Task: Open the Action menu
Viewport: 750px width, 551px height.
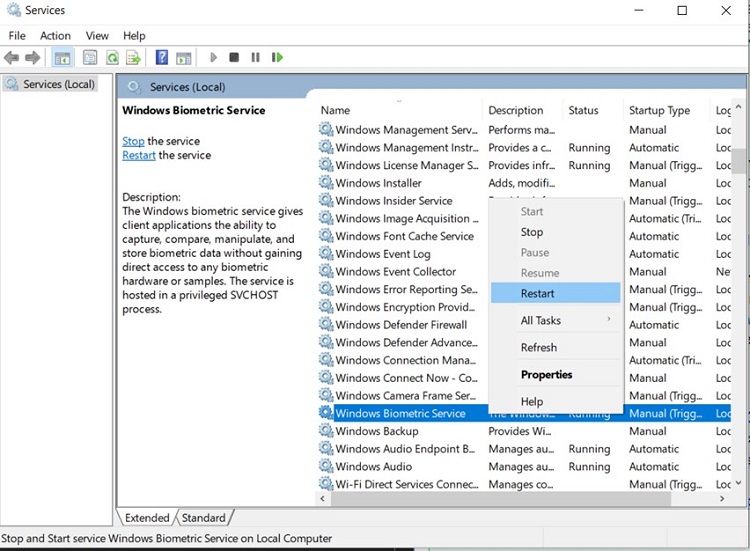Action: 55,36
